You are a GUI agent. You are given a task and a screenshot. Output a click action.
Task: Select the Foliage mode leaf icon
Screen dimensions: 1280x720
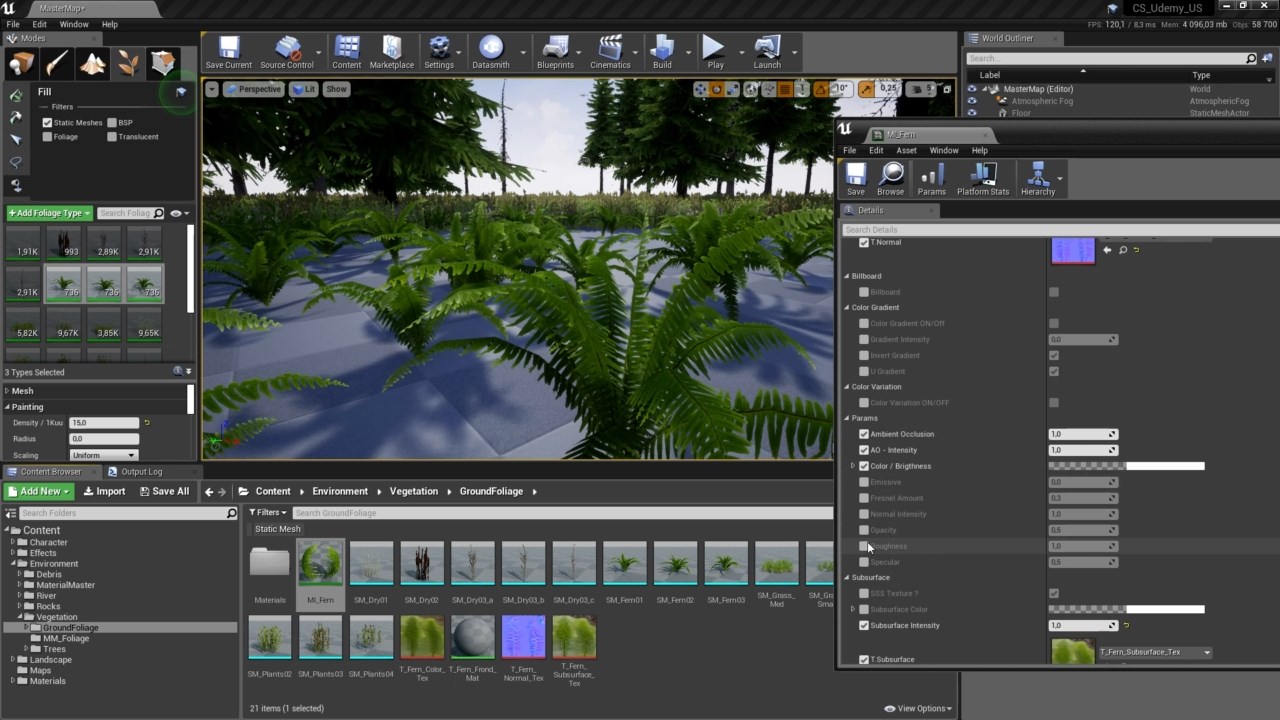[128, 64]
